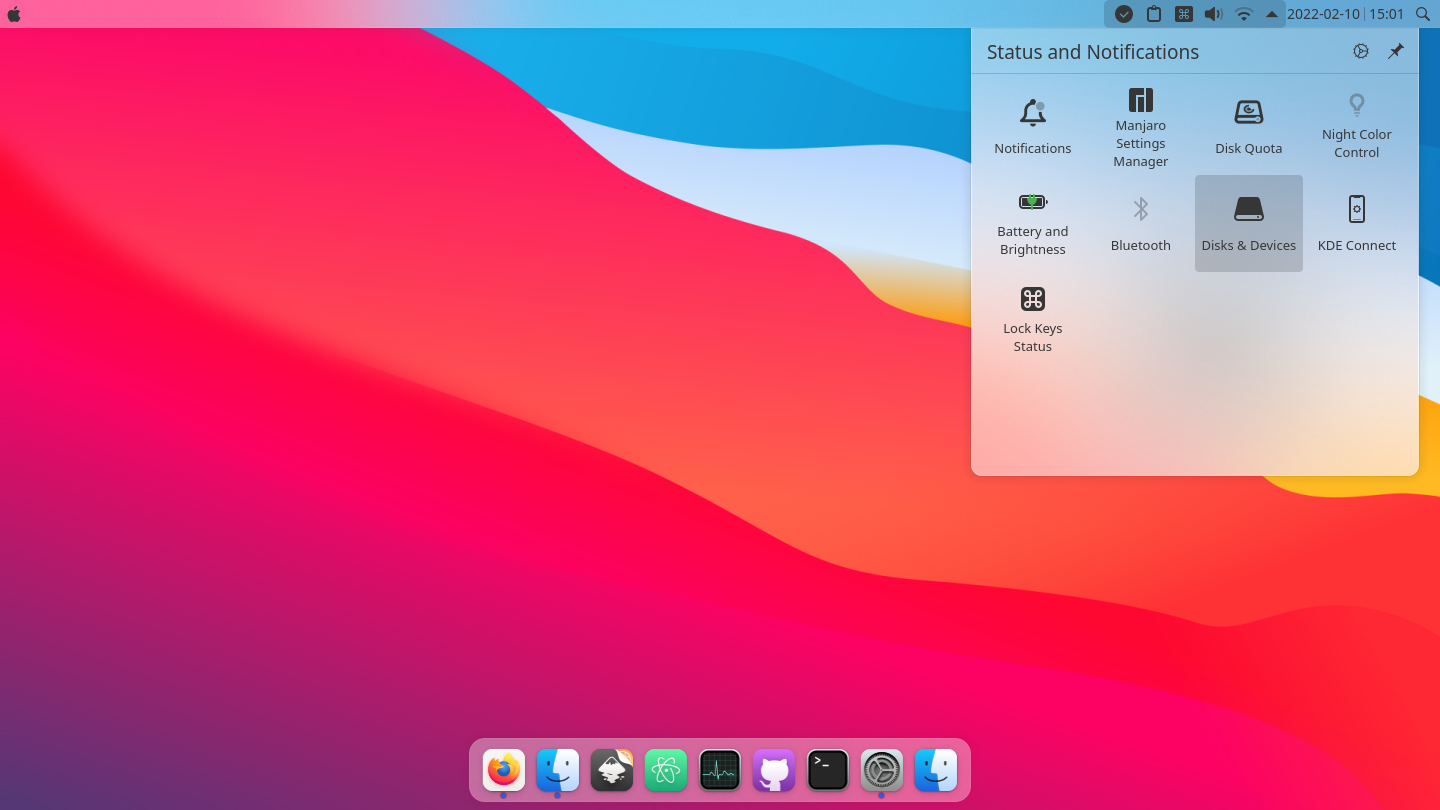Open Lock Keys Status entry
This screenshot has height=810, width=1440.
click(1033, 320)
